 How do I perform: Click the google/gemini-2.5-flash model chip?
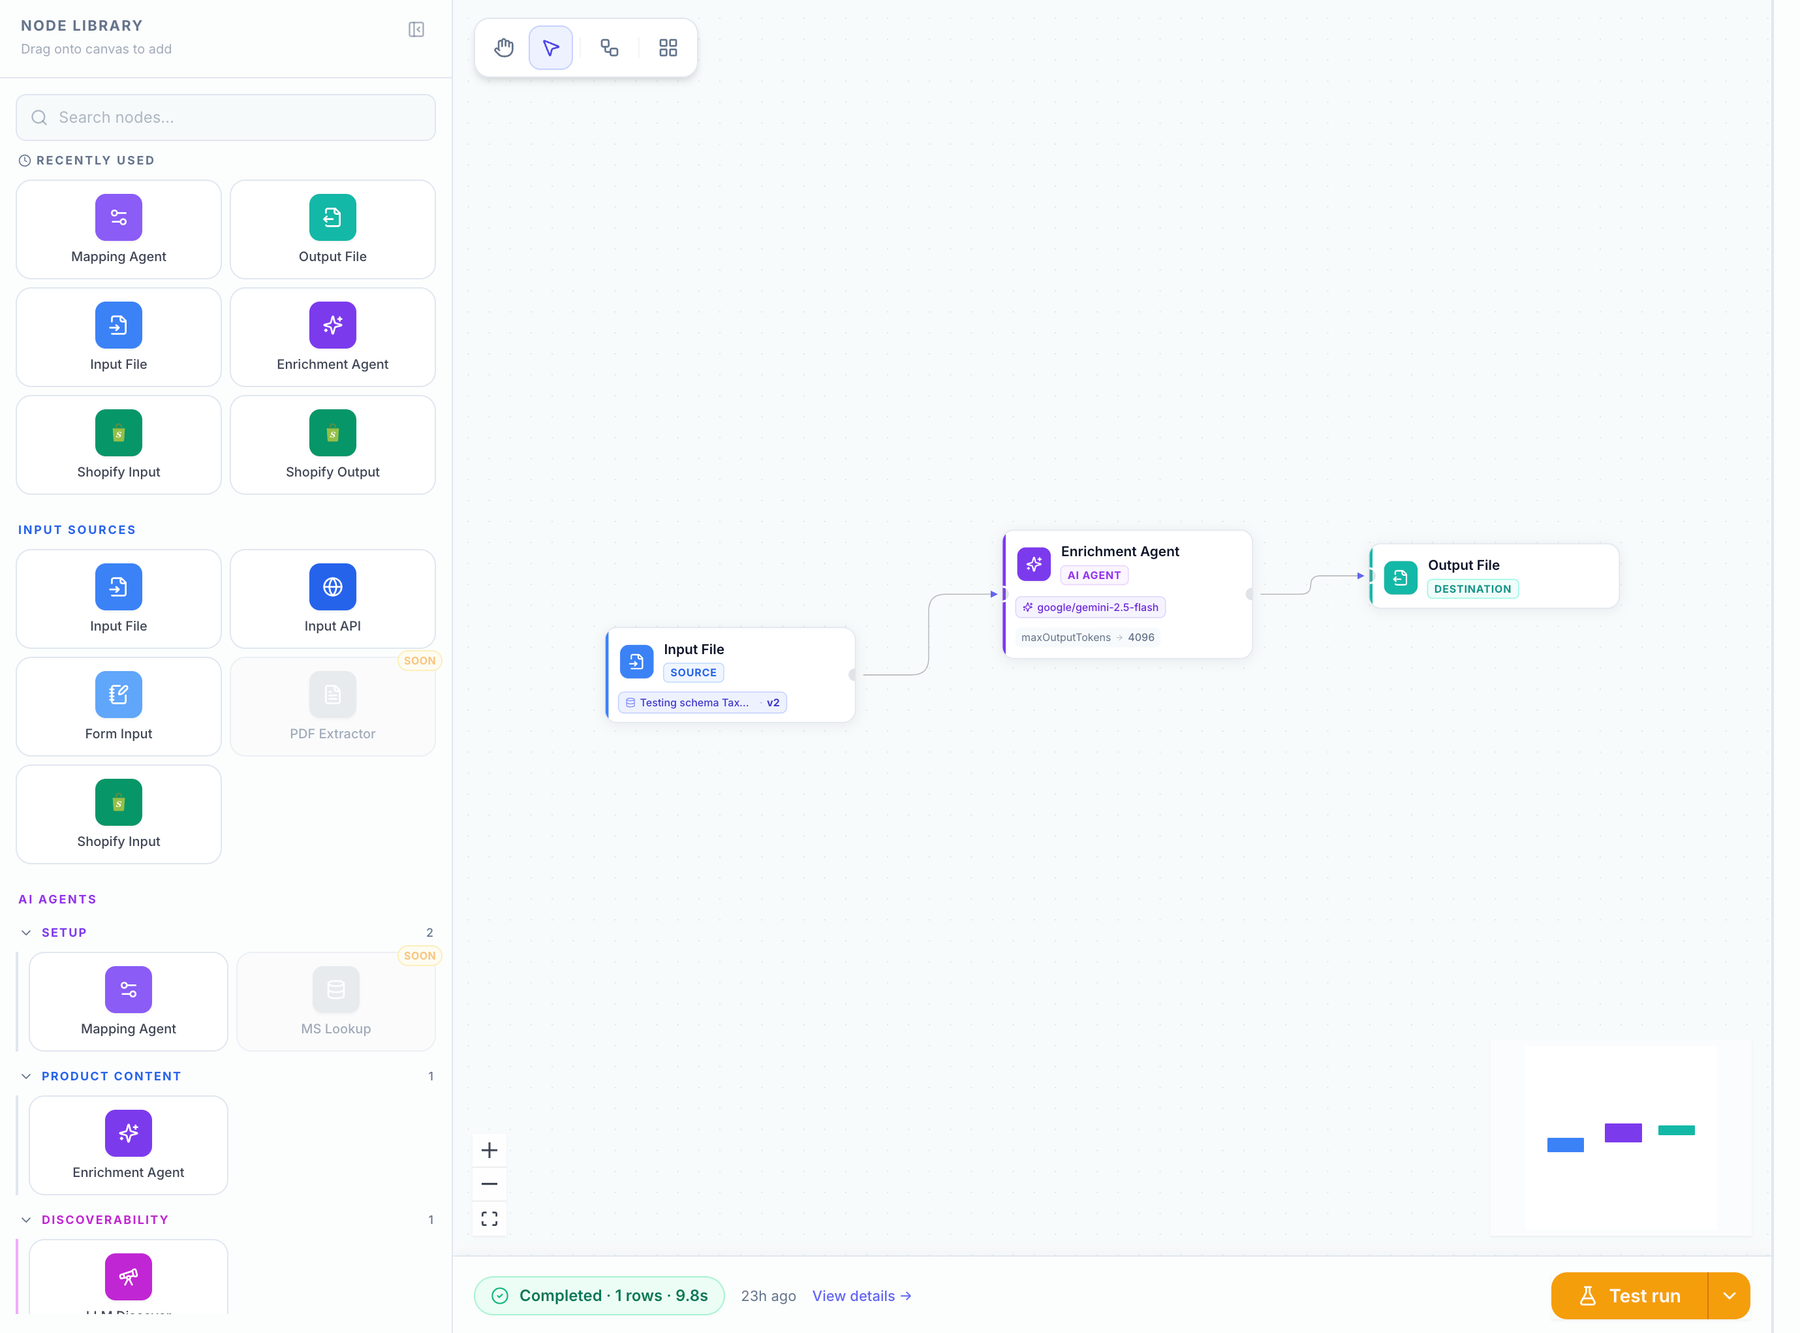click(x=1091, y=607)
